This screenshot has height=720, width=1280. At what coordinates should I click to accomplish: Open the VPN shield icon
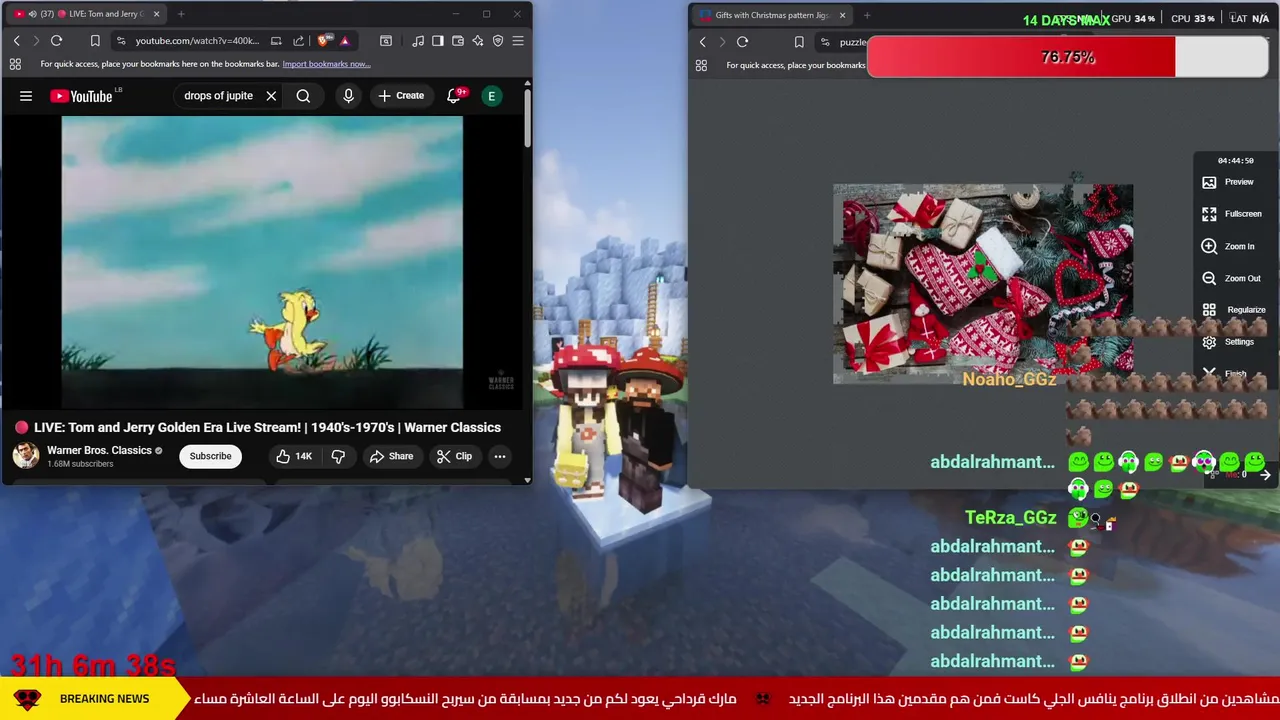498,41
